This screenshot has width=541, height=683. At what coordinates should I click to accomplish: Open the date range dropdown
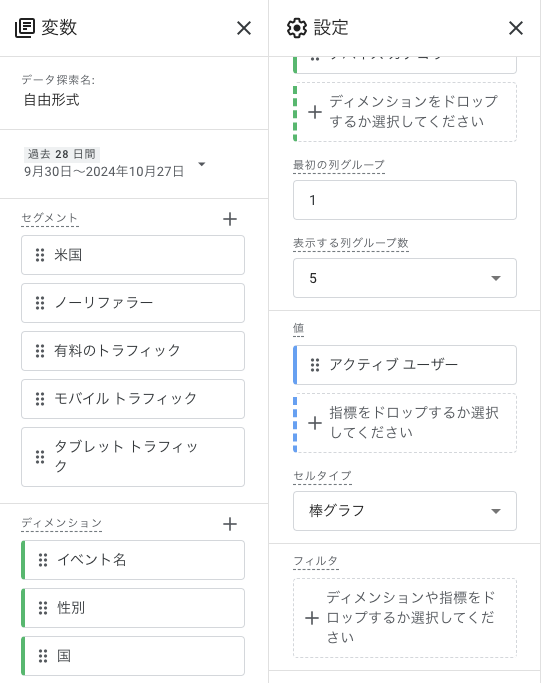click(x=202, y=164)
